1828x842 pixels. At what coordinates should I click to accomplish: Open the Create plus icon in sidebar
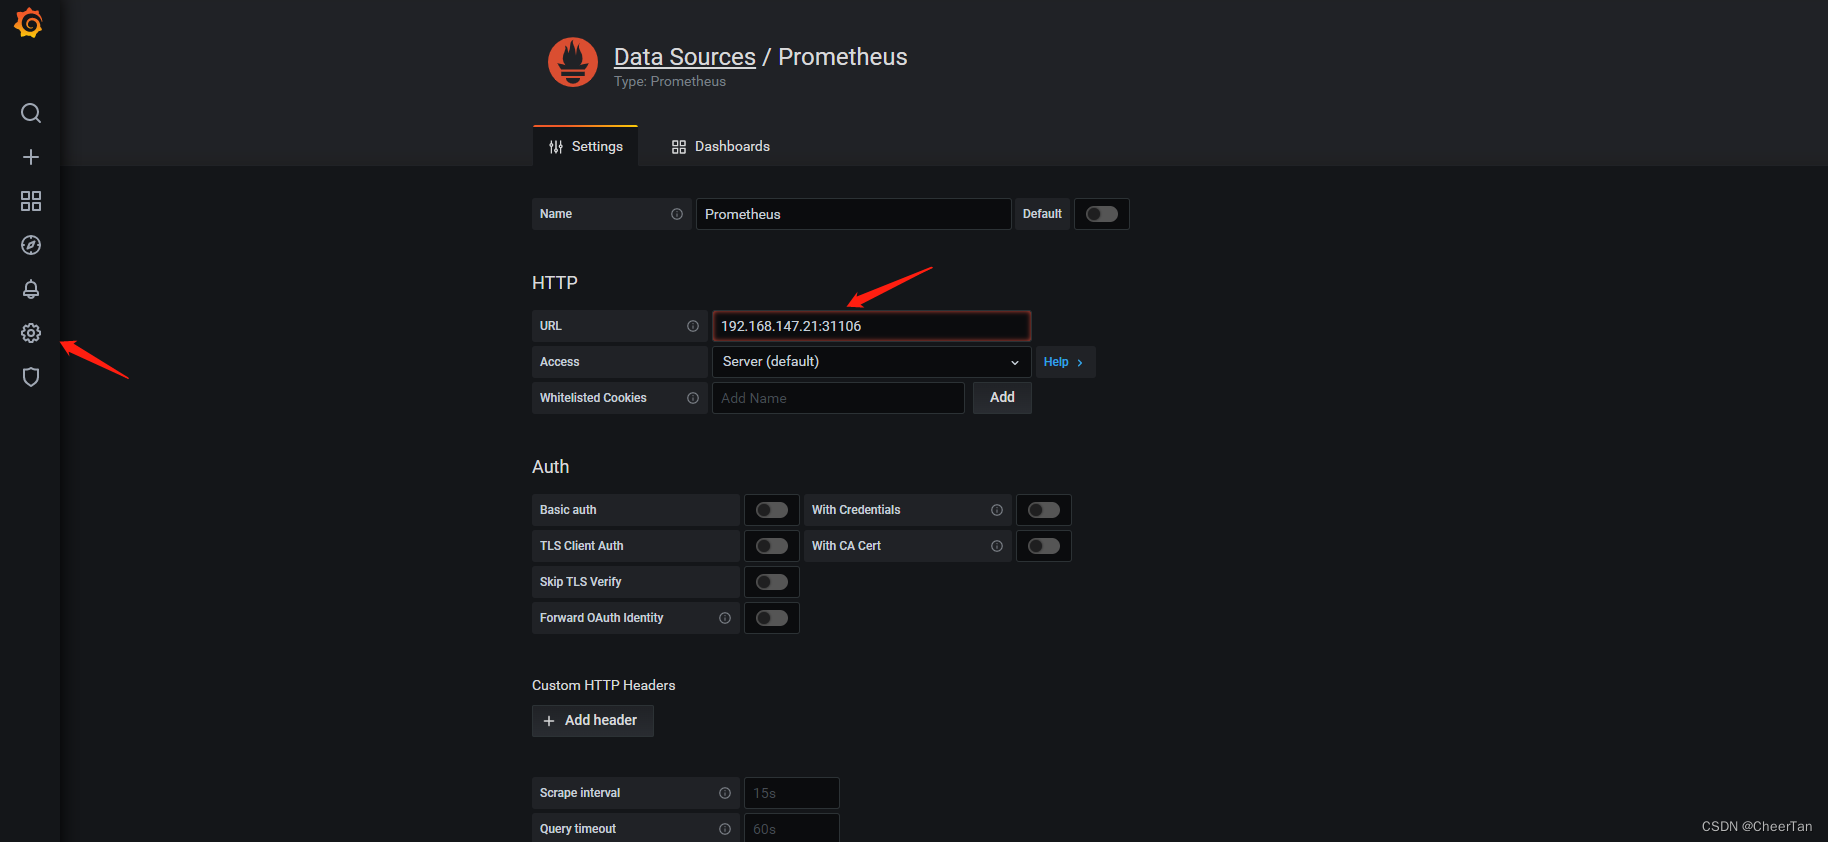[x=31, y=157]
